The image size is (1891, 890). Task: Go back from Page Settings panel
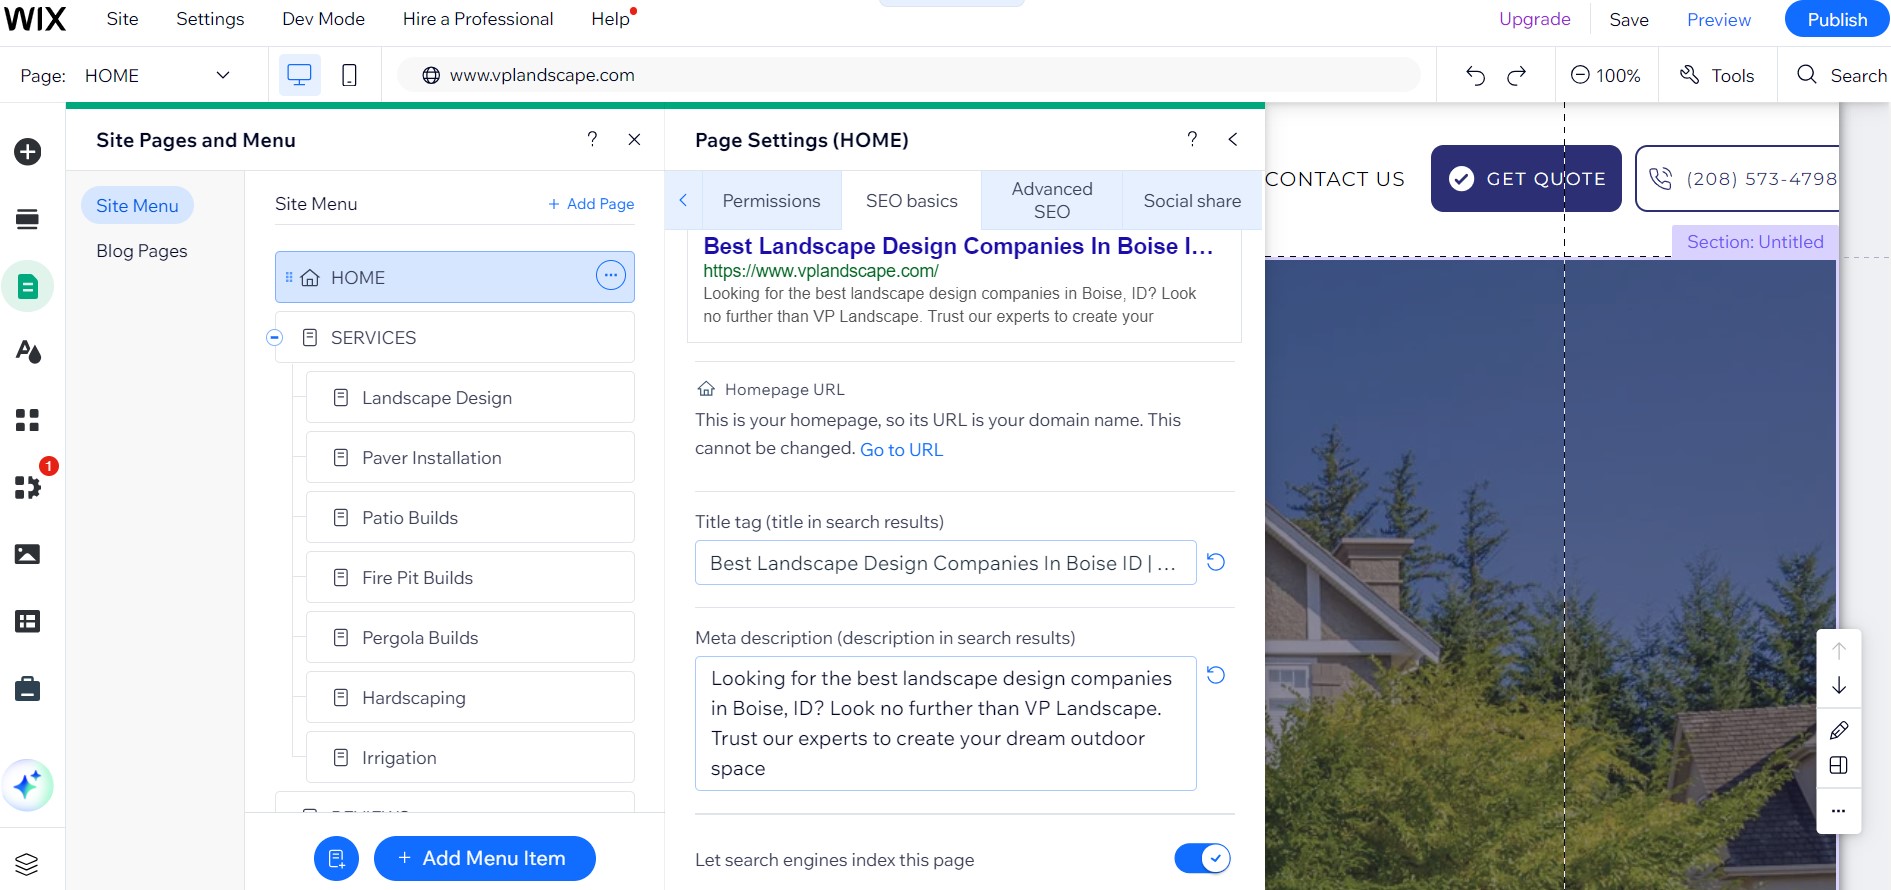[x=1233, y=140]
